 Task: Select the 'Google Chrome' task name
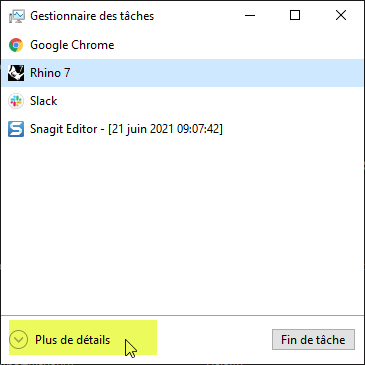pyautogui.click(x=72, y=45)
